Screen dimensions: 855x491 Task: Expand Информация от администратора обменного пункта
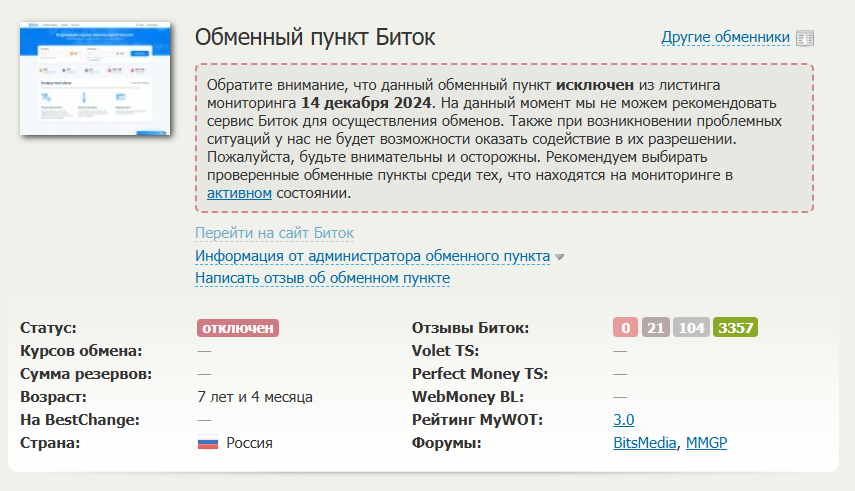372,256
